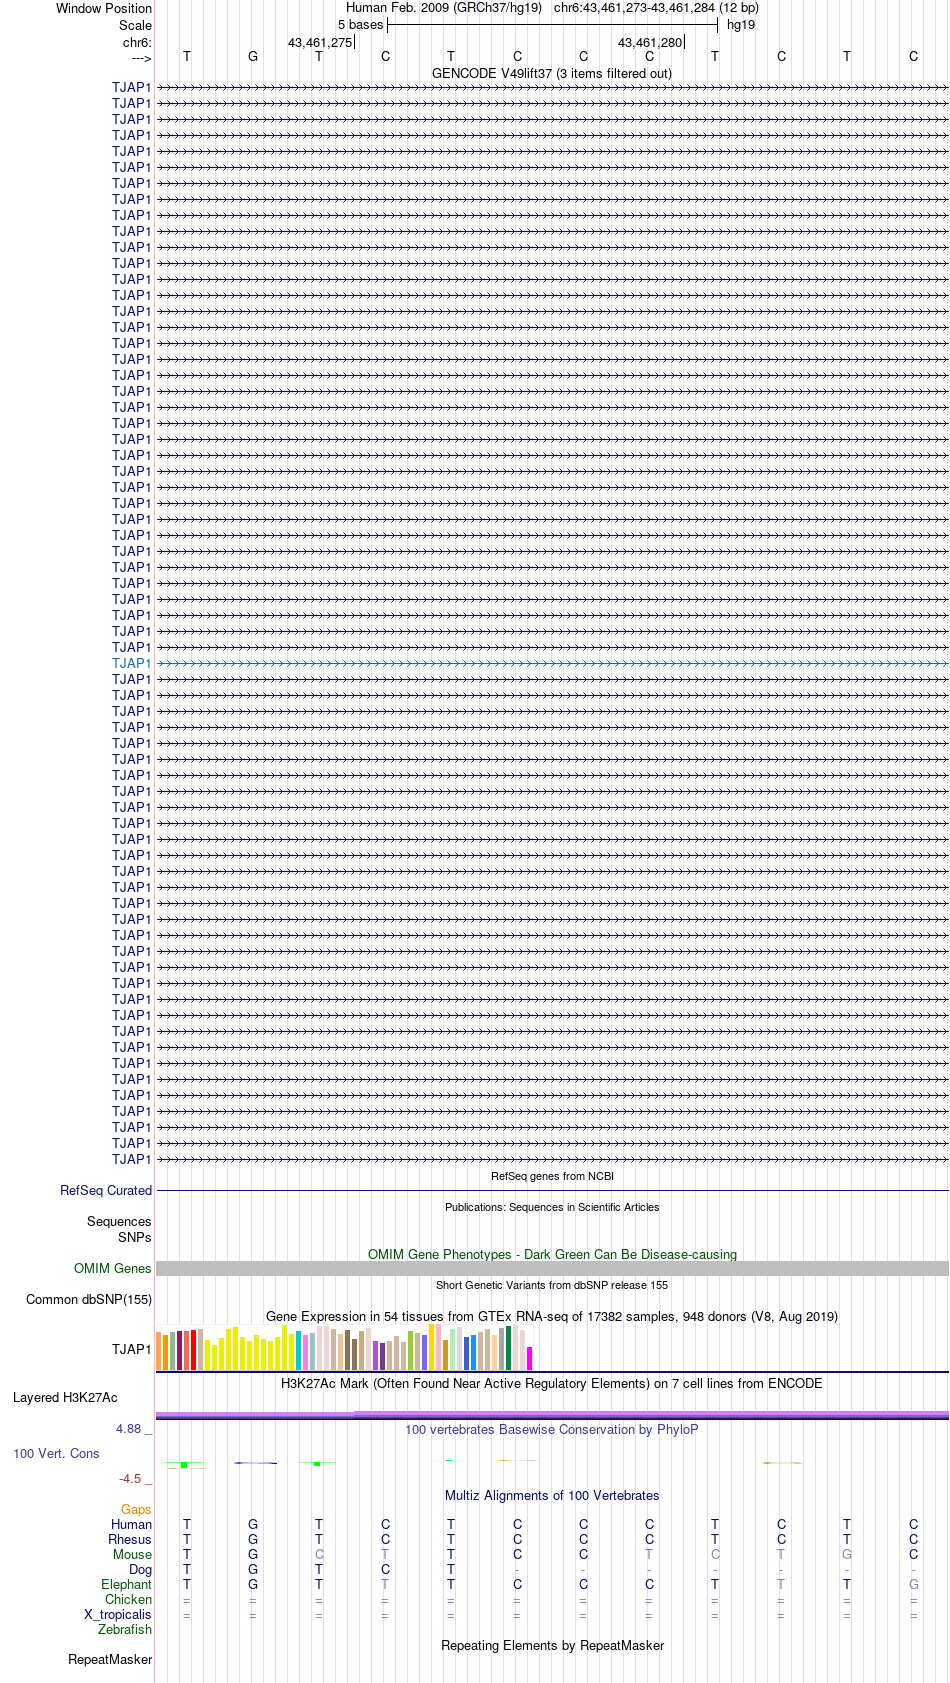
Task: Click the Elephant alignment row label
Action: [126, 1584]
